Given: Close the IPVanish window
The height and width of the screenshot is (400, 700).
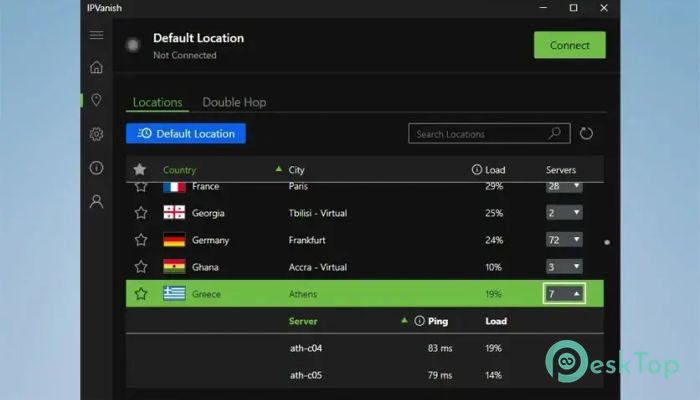Looking at the screenshot, I should click(604, 8).
